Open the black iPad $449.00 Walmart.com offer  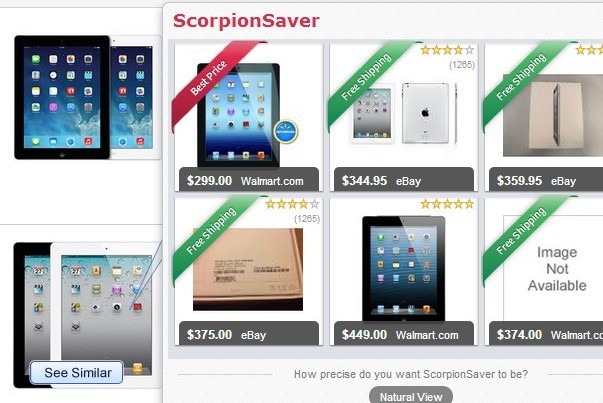click(404, 271)
